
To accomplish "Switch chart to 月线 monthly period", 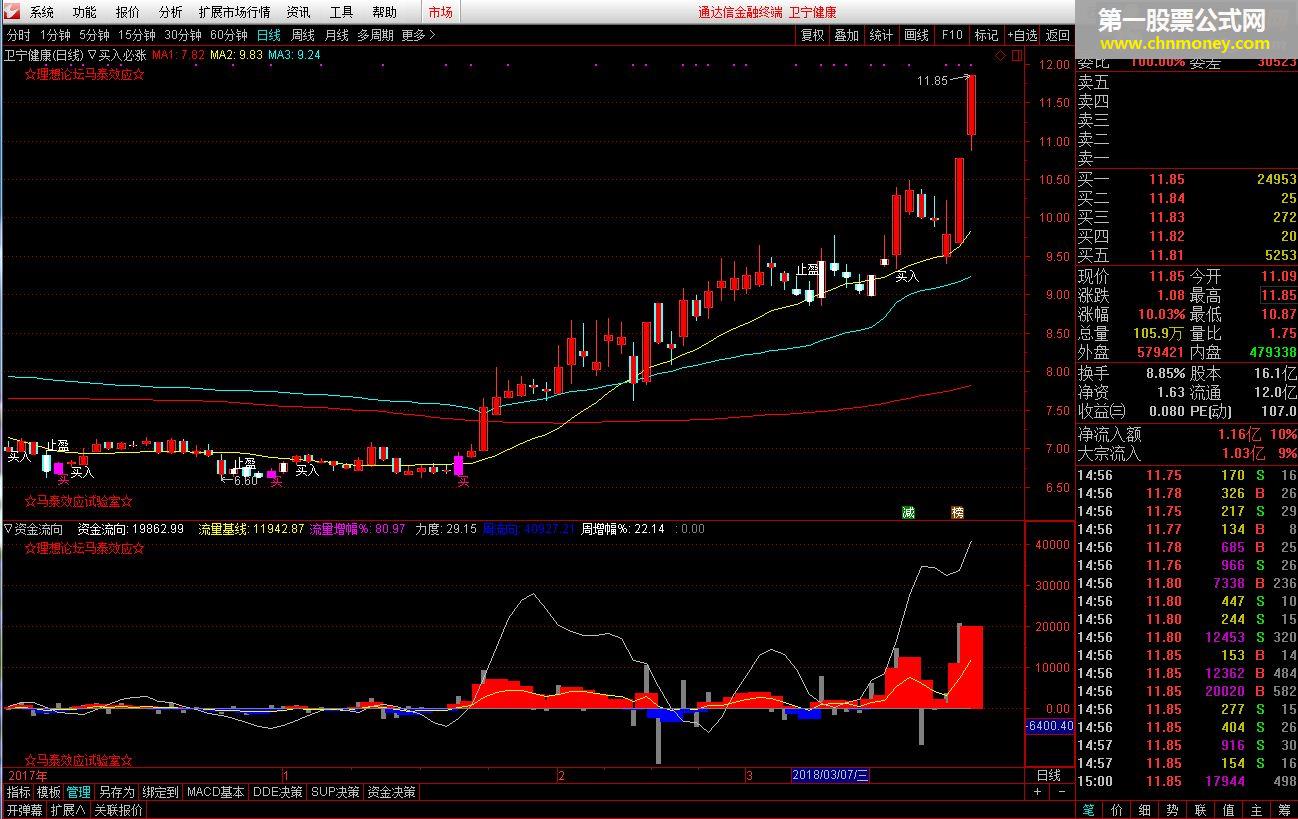I will tap(337, 35).
